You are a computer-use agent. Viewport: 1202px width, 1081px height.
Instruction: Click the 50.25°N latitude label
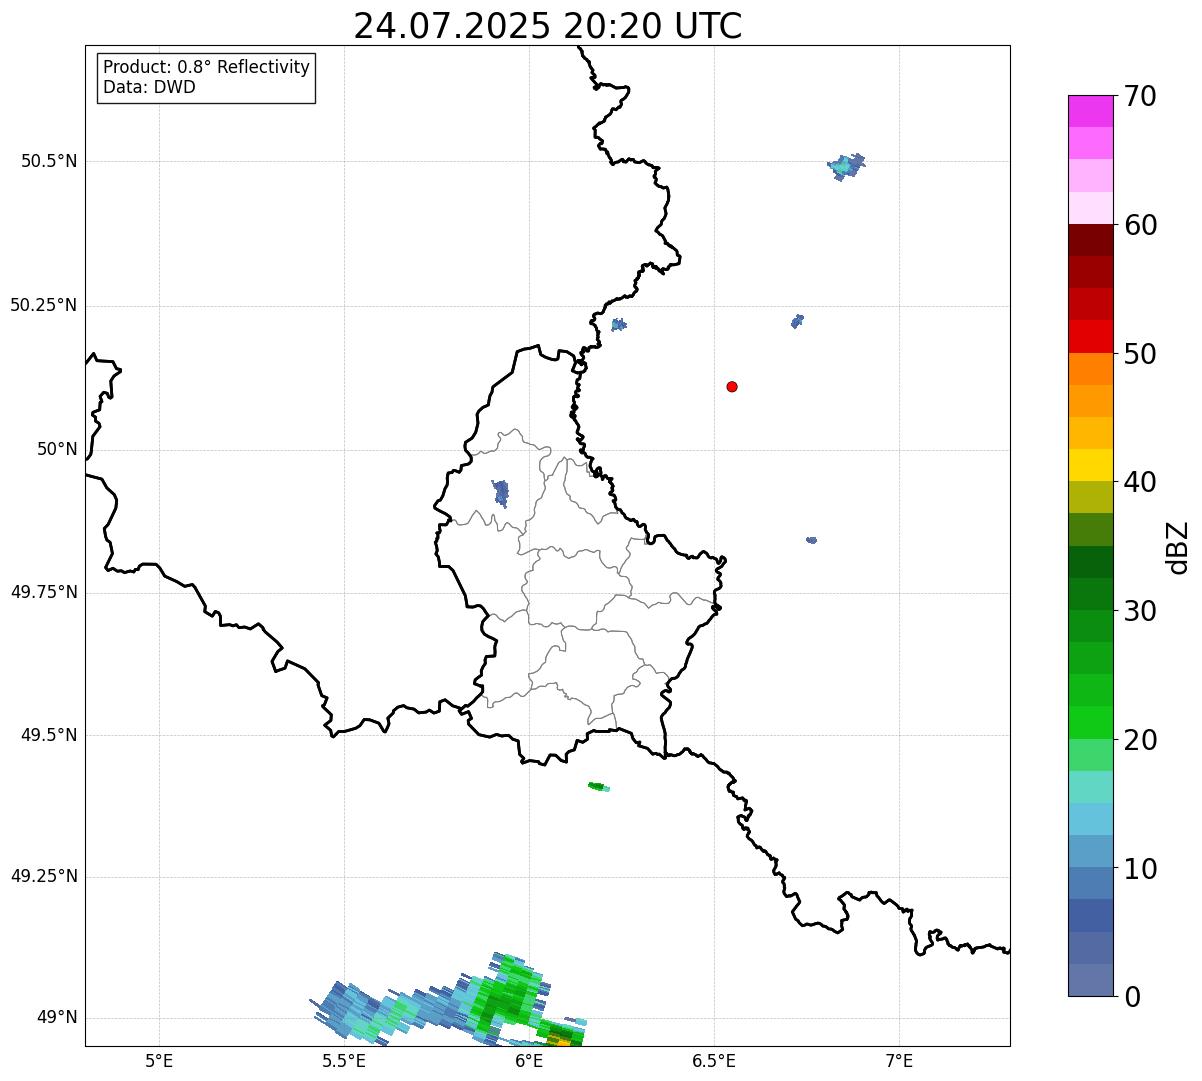(x=44, y=305)
